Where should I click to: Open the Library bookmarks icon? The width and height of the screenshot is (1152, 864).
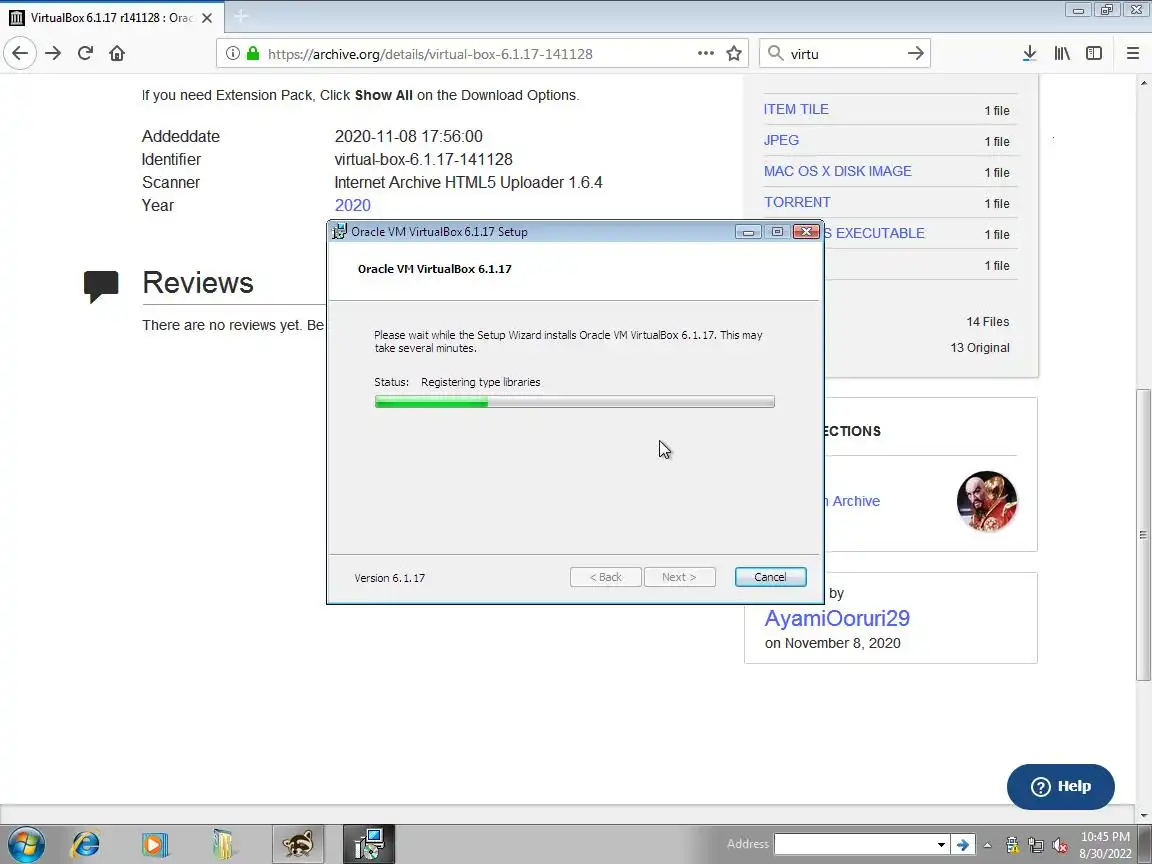point(1062,53)
